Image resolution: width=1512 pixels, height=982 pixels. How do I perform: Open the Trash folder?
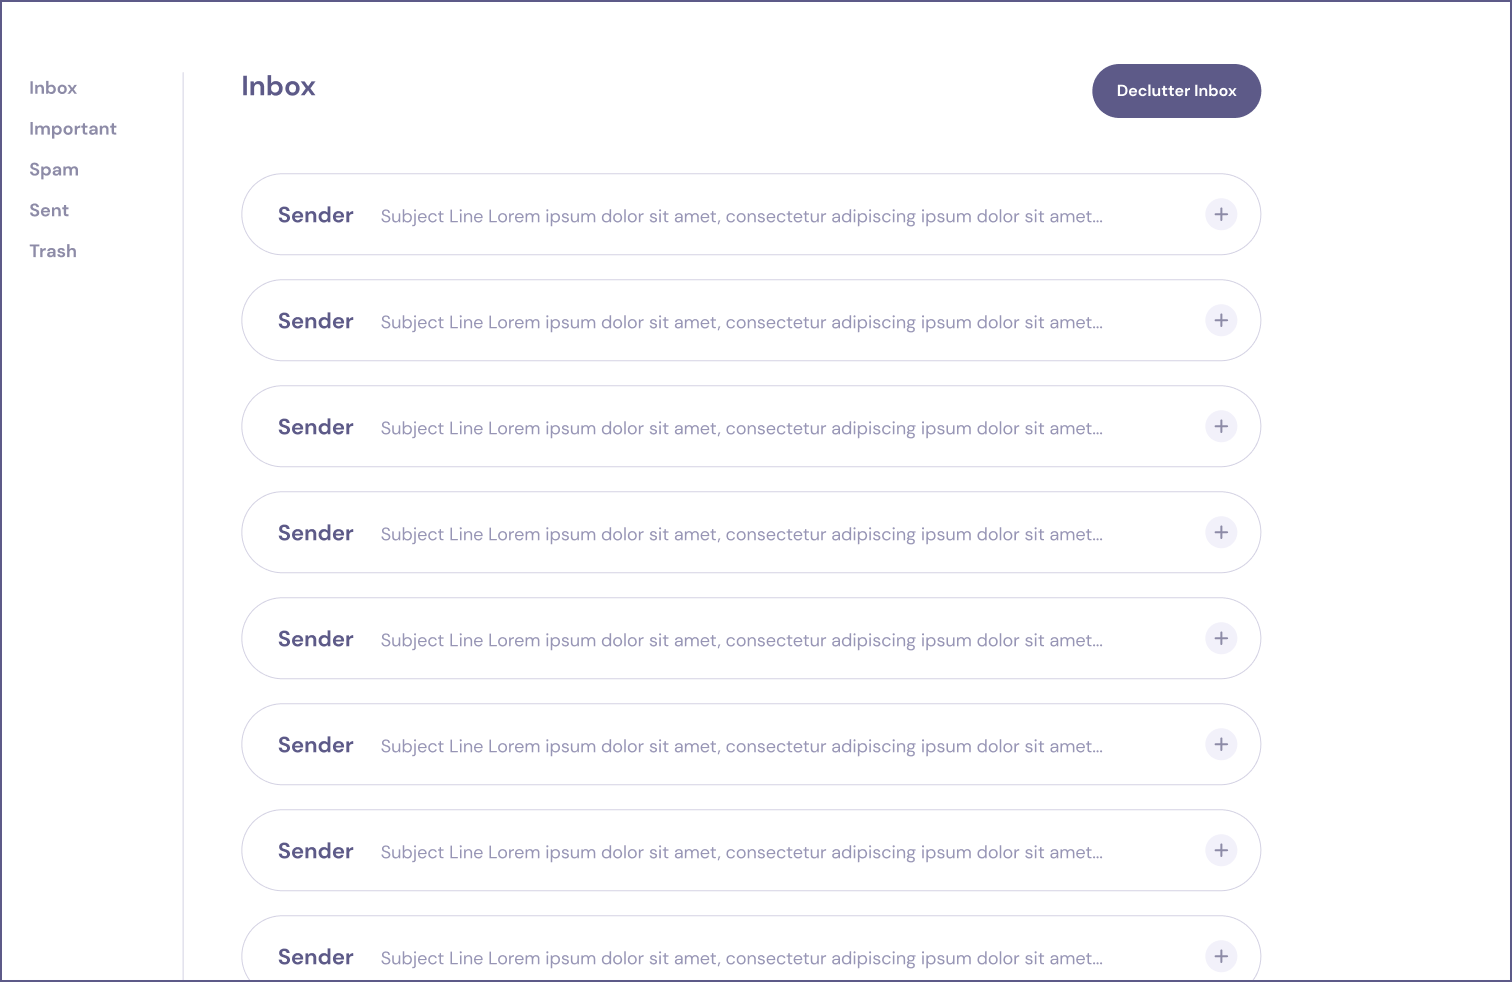(53, 251)
